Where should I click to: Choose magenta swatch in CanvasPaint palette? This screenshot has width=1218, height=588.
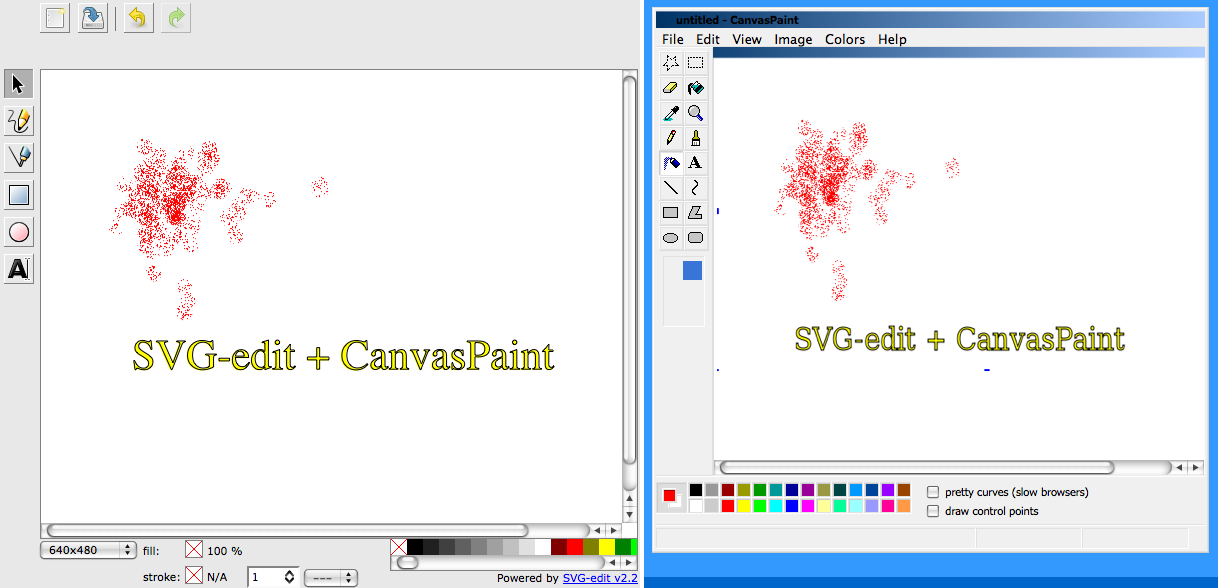click(808, 506)
